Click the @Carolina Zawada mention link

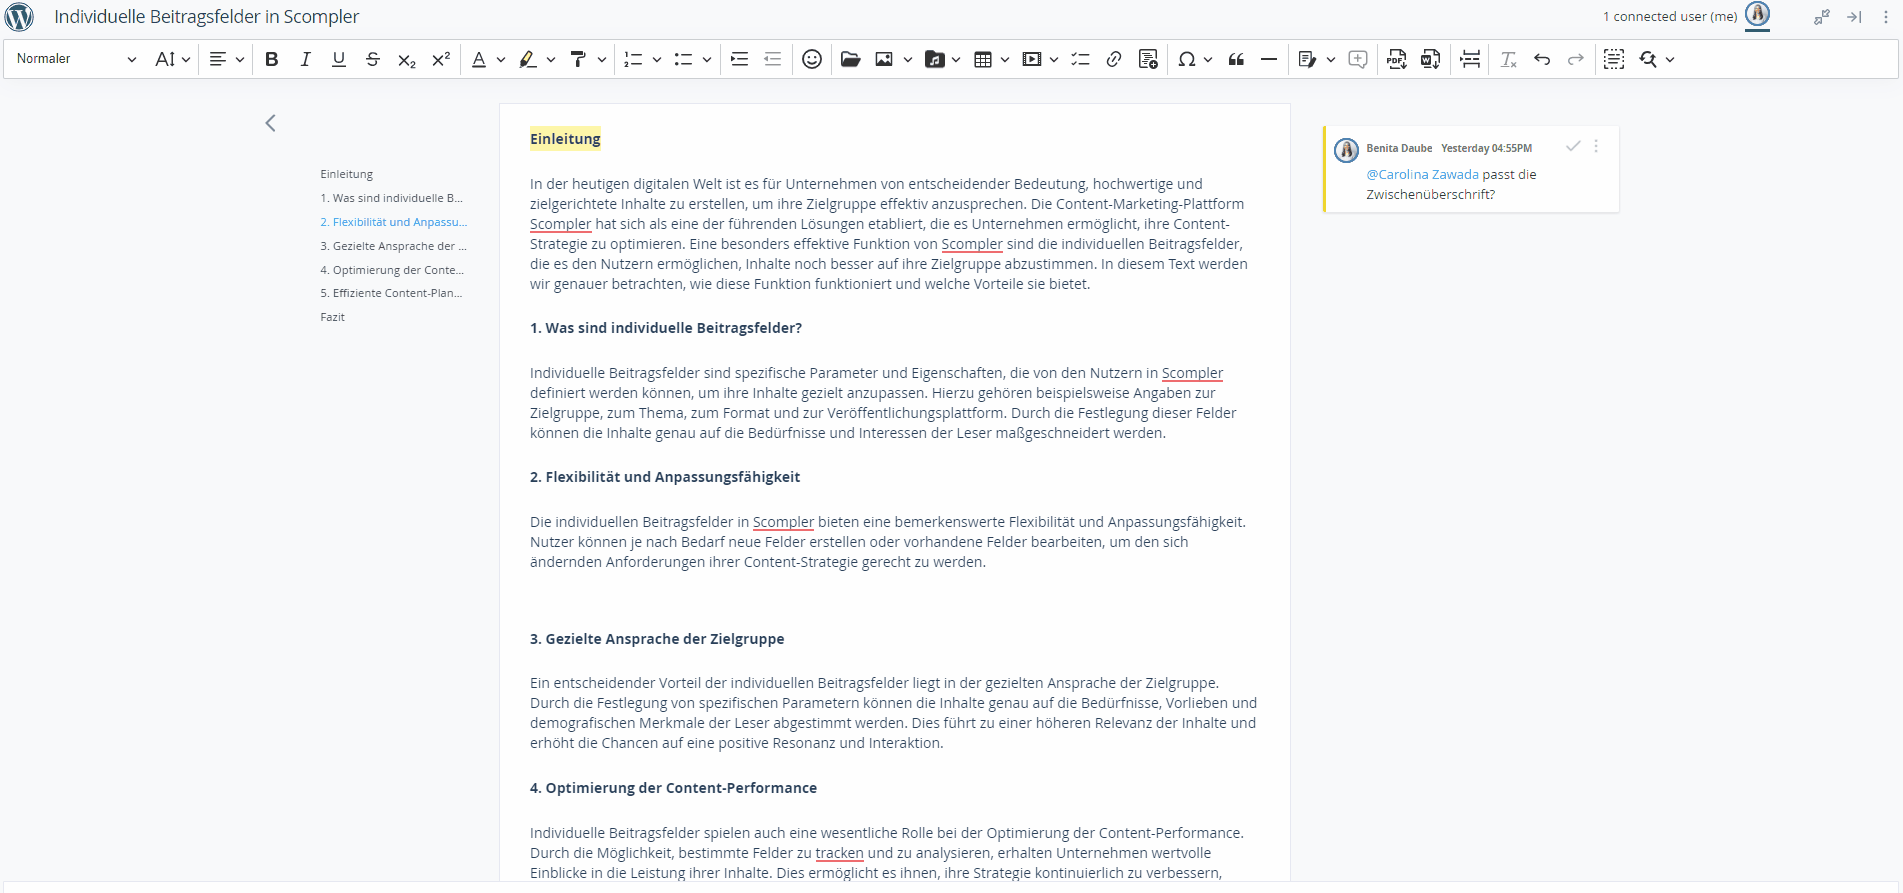(1422, 174)
